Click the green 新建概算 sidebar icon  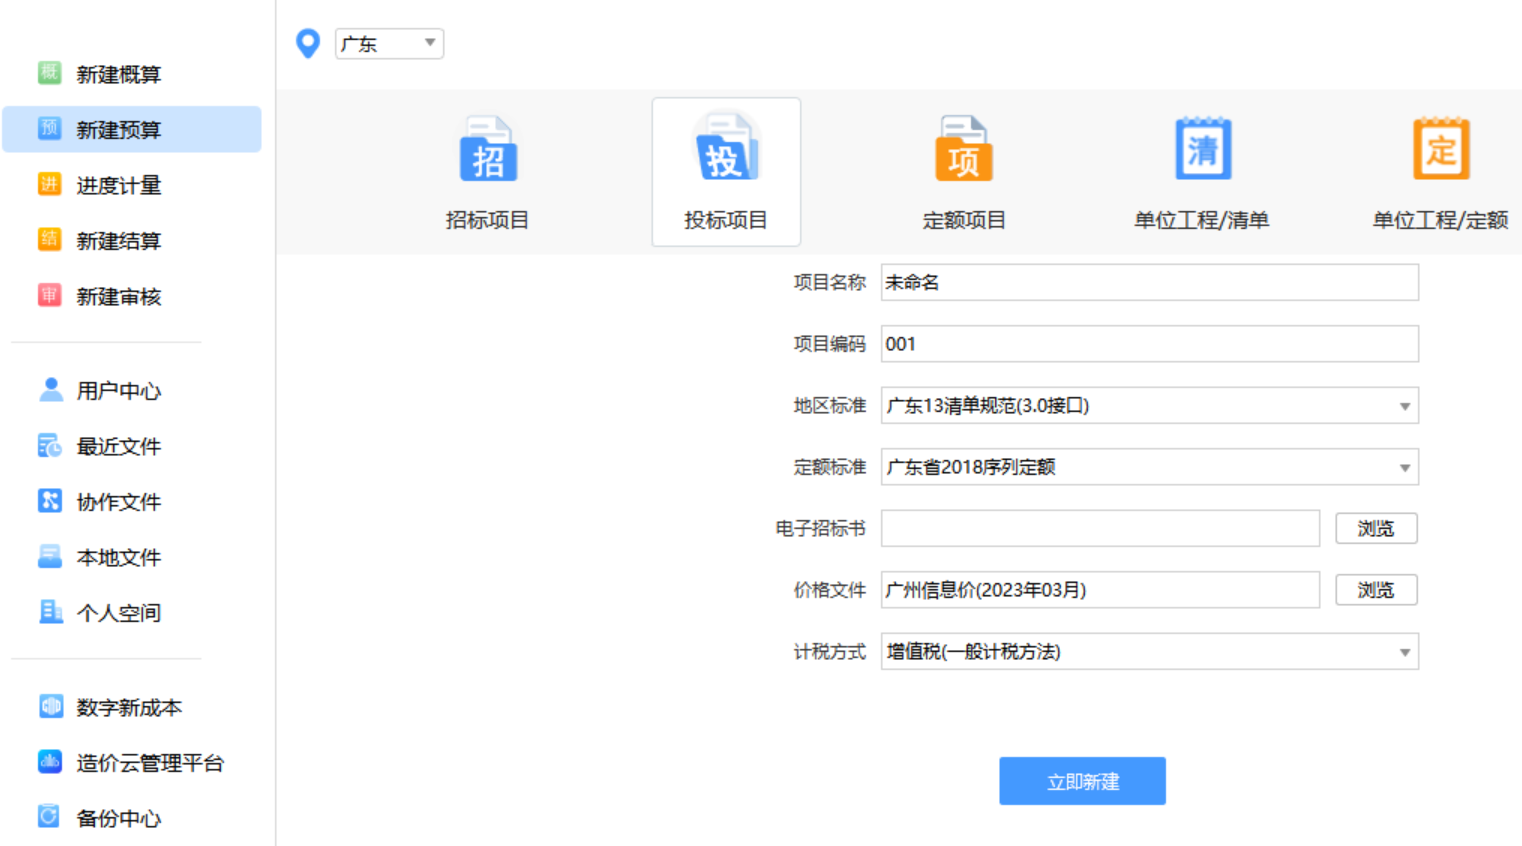pos(49,73)
